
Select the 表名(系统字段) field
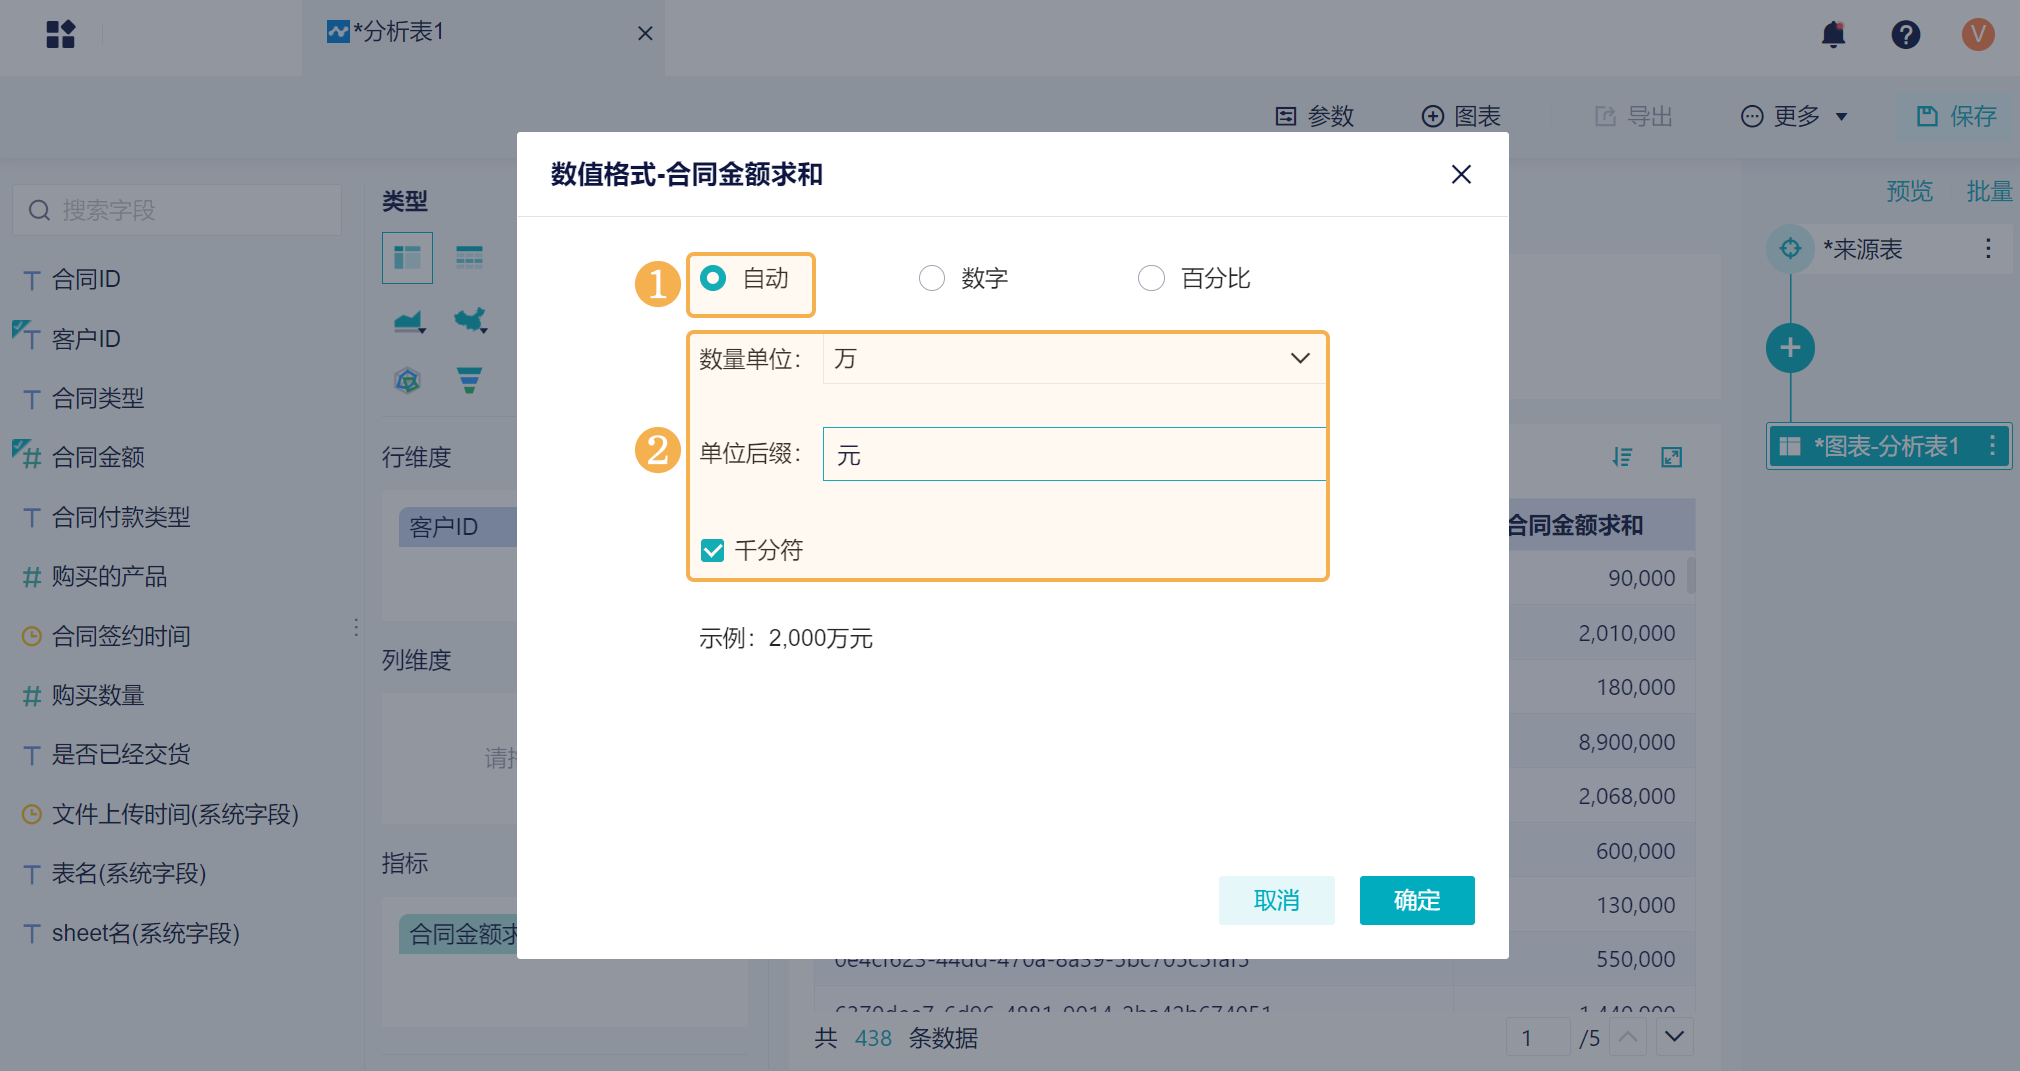(x=128, y=873)
